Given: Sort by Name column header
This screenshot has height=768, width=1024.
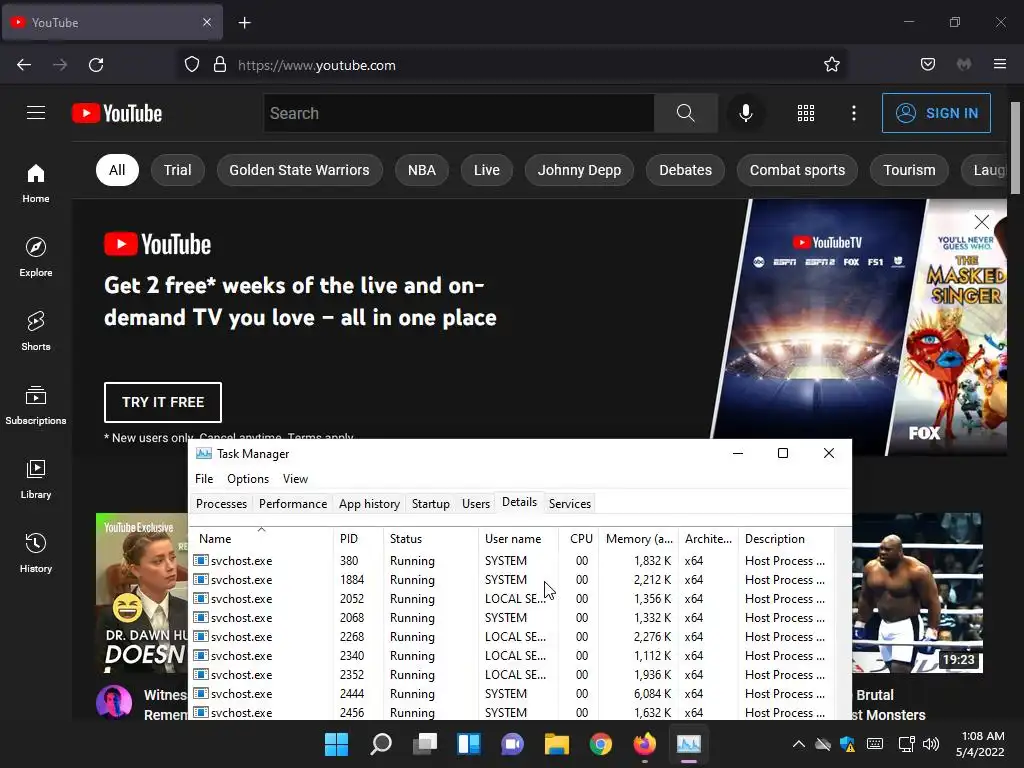Looking at the screenshot, I should point(261,539).
